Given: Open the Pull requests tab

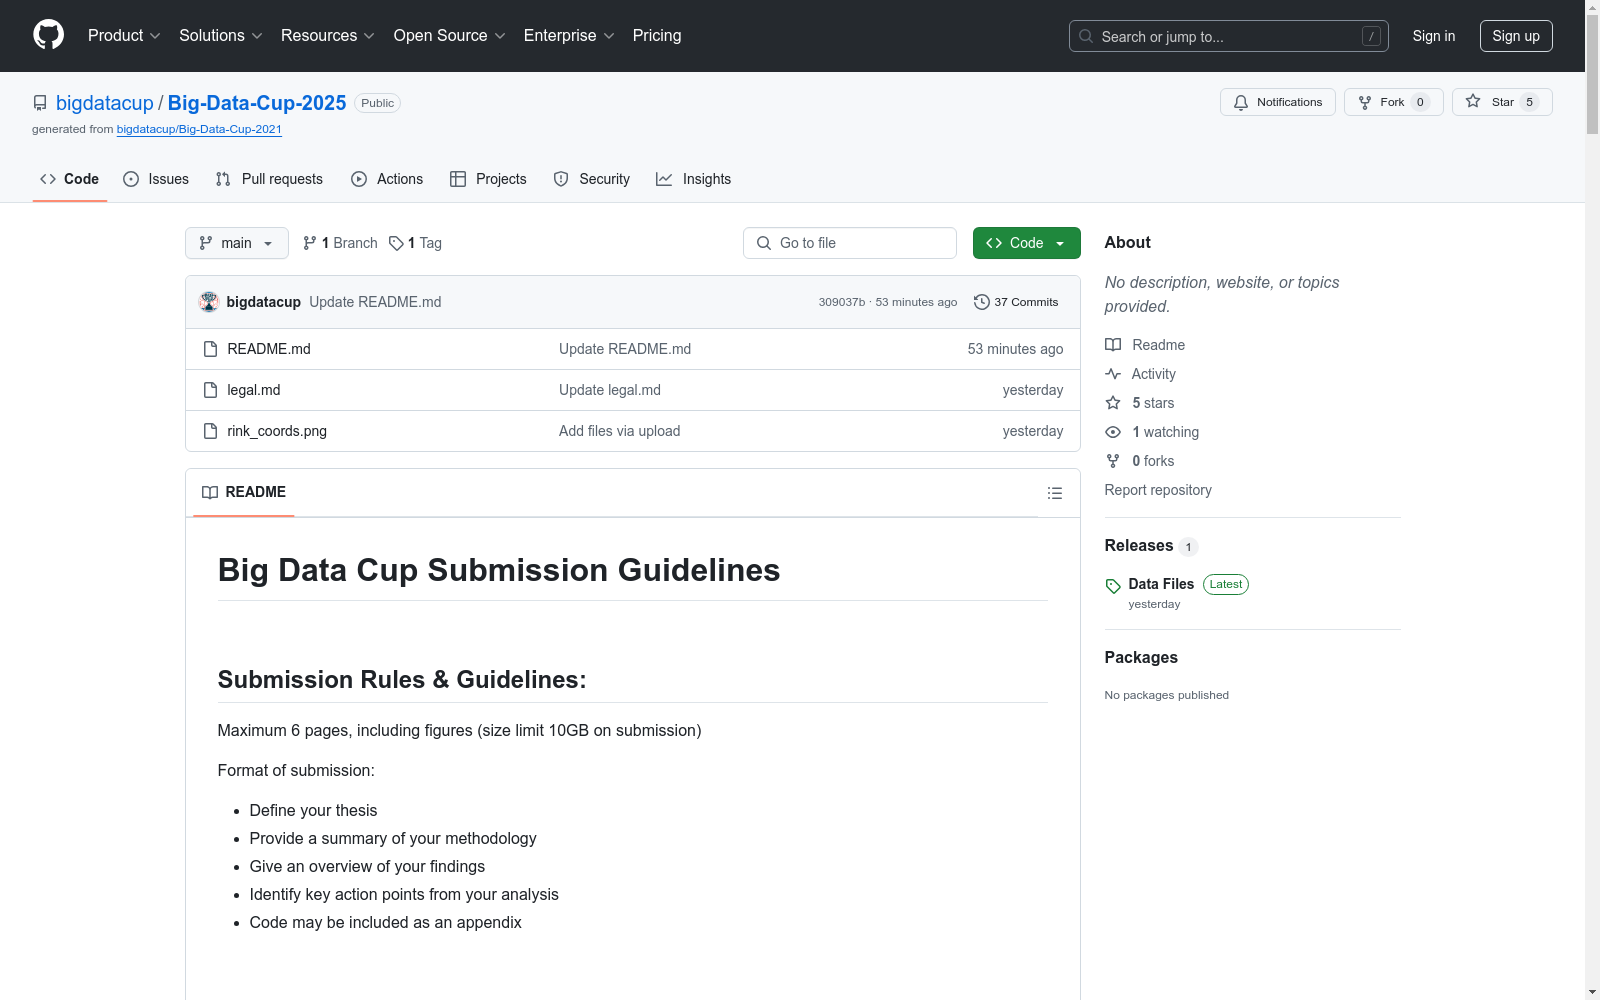Looking at the screenshot, I should pyautogui.click(x=269, y=179).
